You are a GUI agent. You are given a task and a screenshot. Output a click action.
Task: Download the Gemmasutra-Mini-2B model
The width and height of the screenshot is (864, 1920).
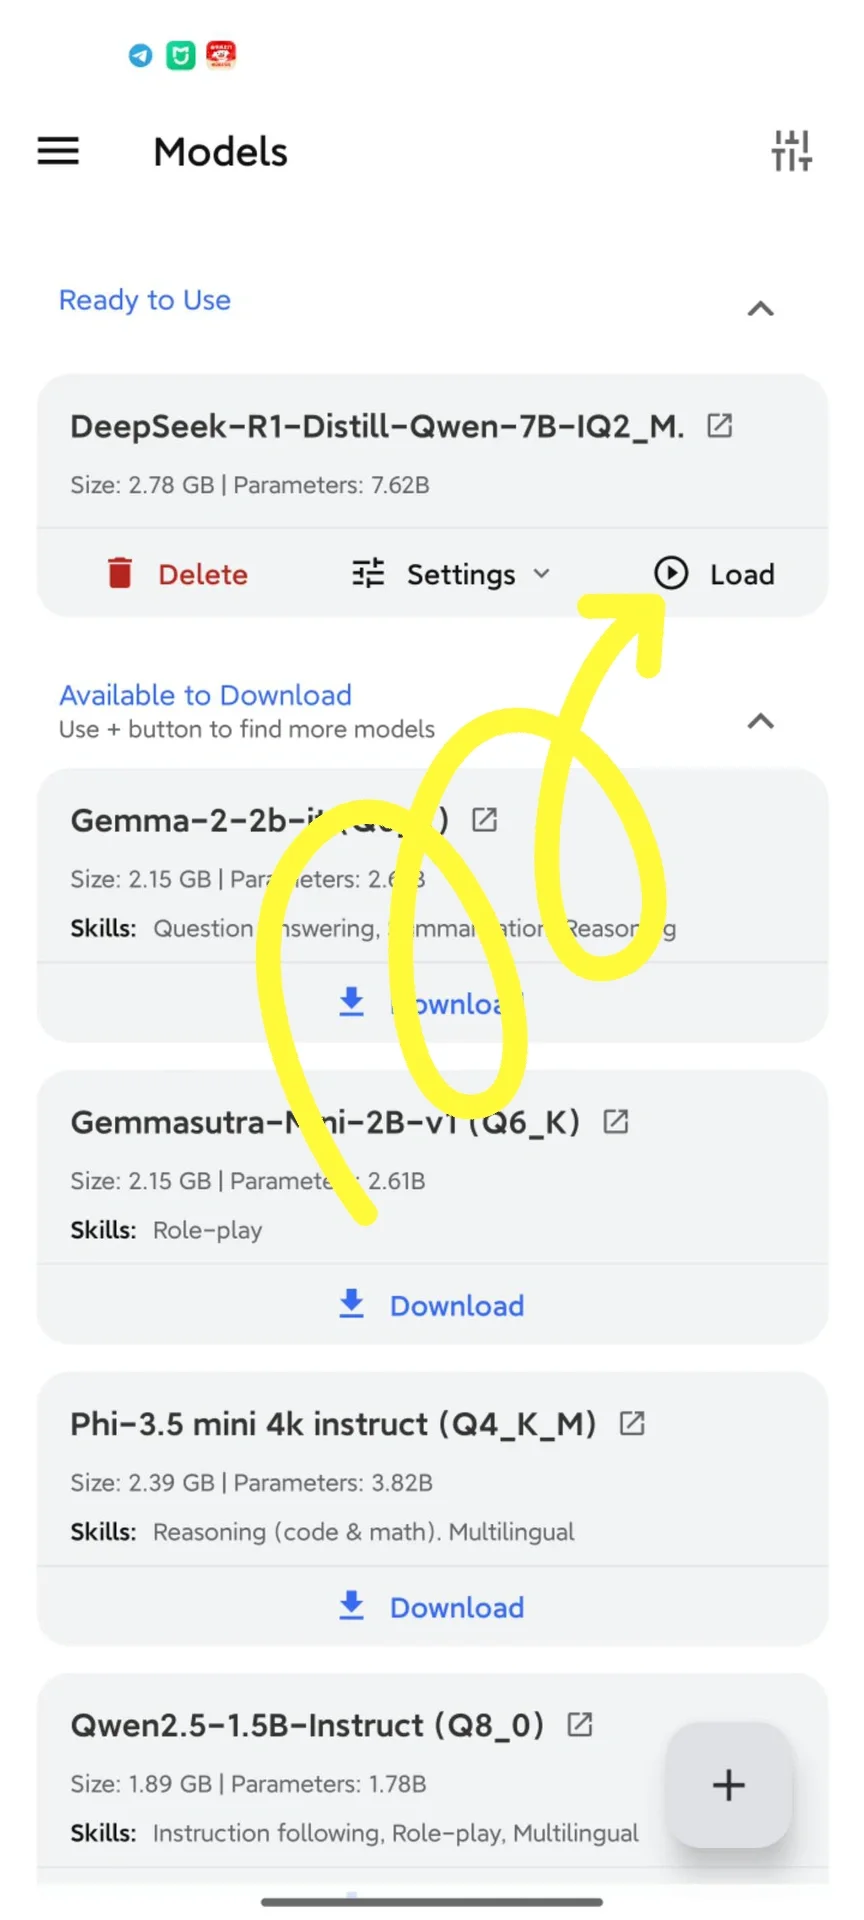point(432,1305)
